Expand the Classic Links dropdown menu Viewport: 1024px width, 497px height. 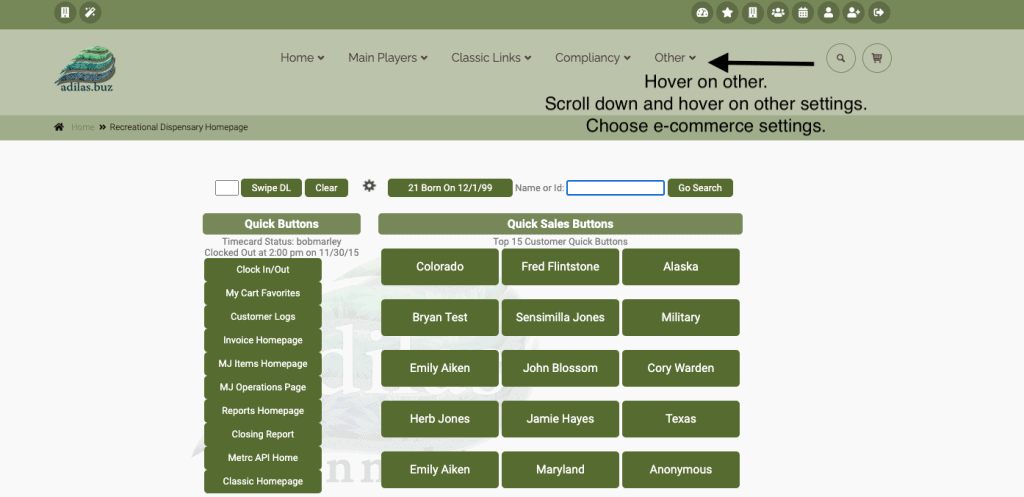pos(491,57)
